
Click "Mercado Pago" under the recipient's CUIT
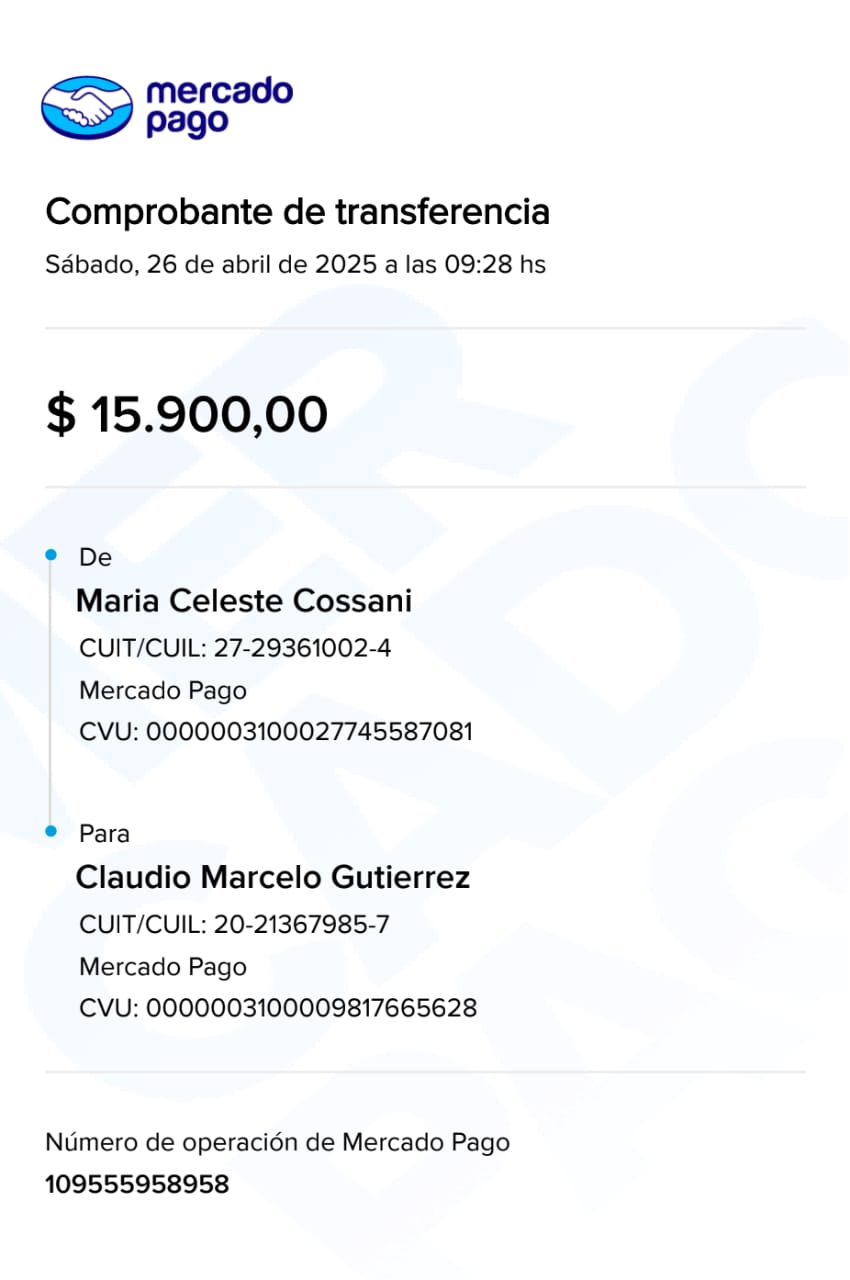coord(162,966)
